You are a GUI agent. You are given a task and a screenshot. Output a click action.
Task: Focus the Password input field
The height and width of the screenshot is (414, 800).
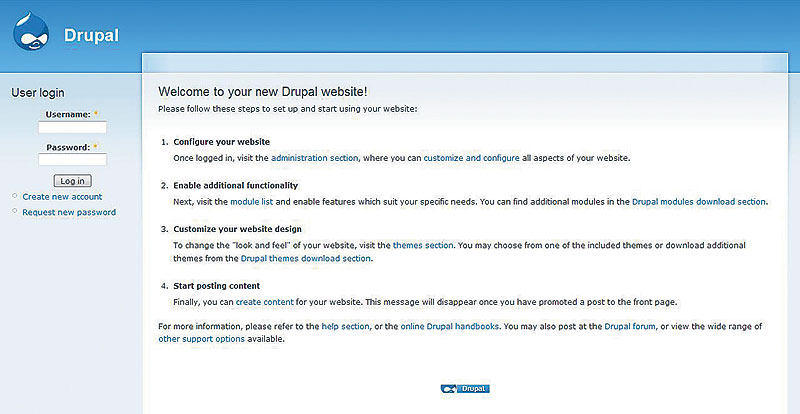tap(72, 160)
